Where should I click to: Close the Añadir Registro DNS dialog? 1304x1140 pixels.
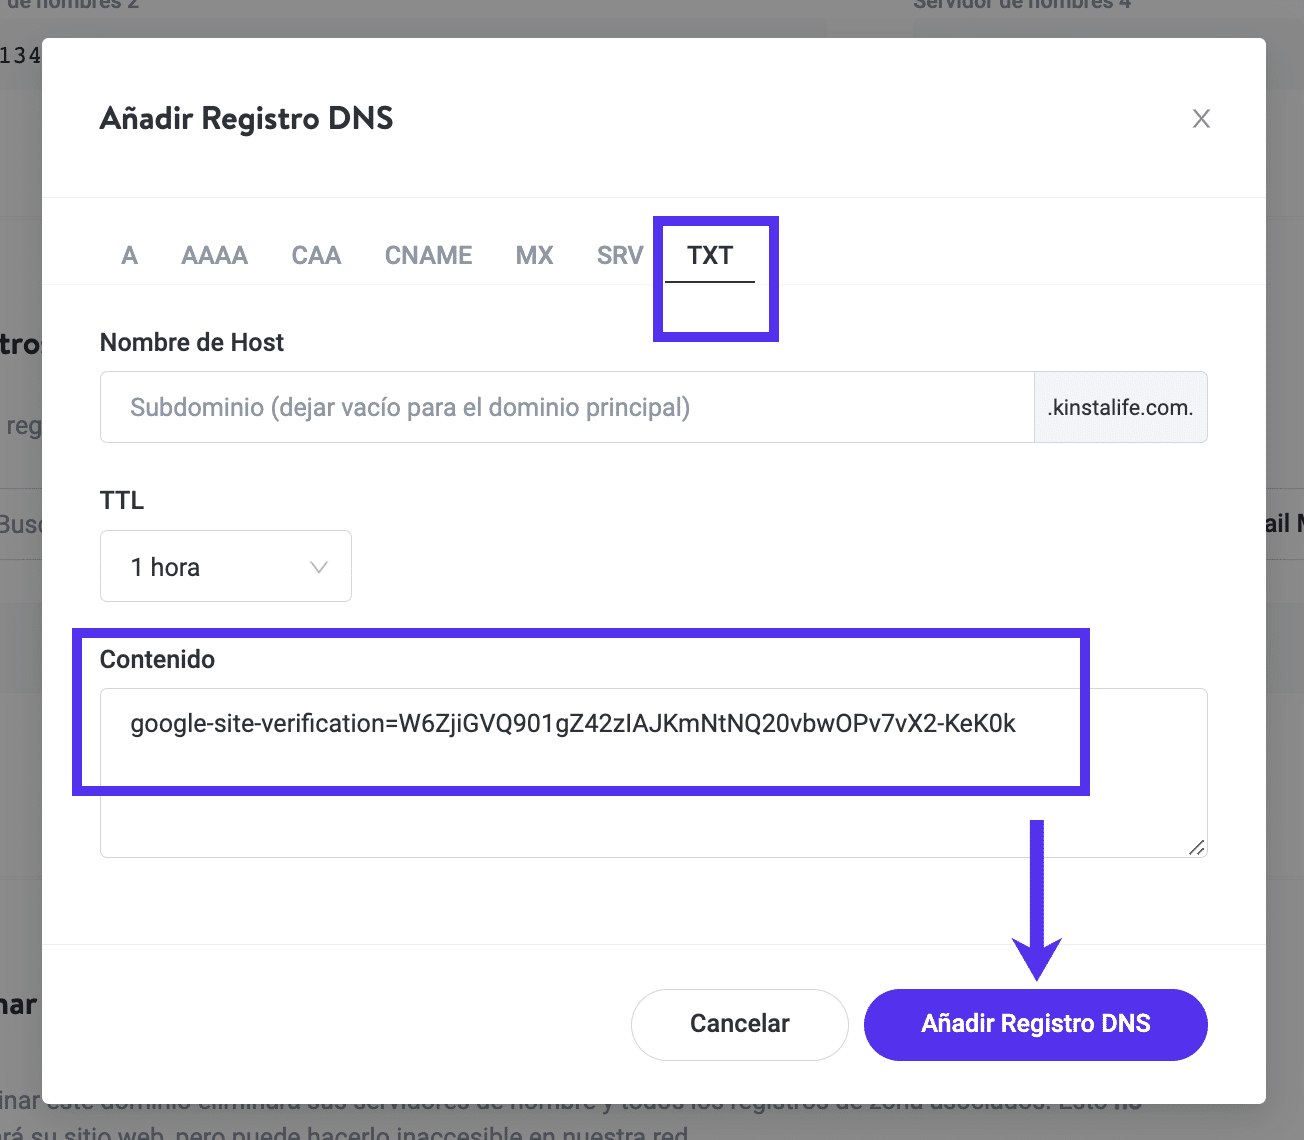(1201, 119)
